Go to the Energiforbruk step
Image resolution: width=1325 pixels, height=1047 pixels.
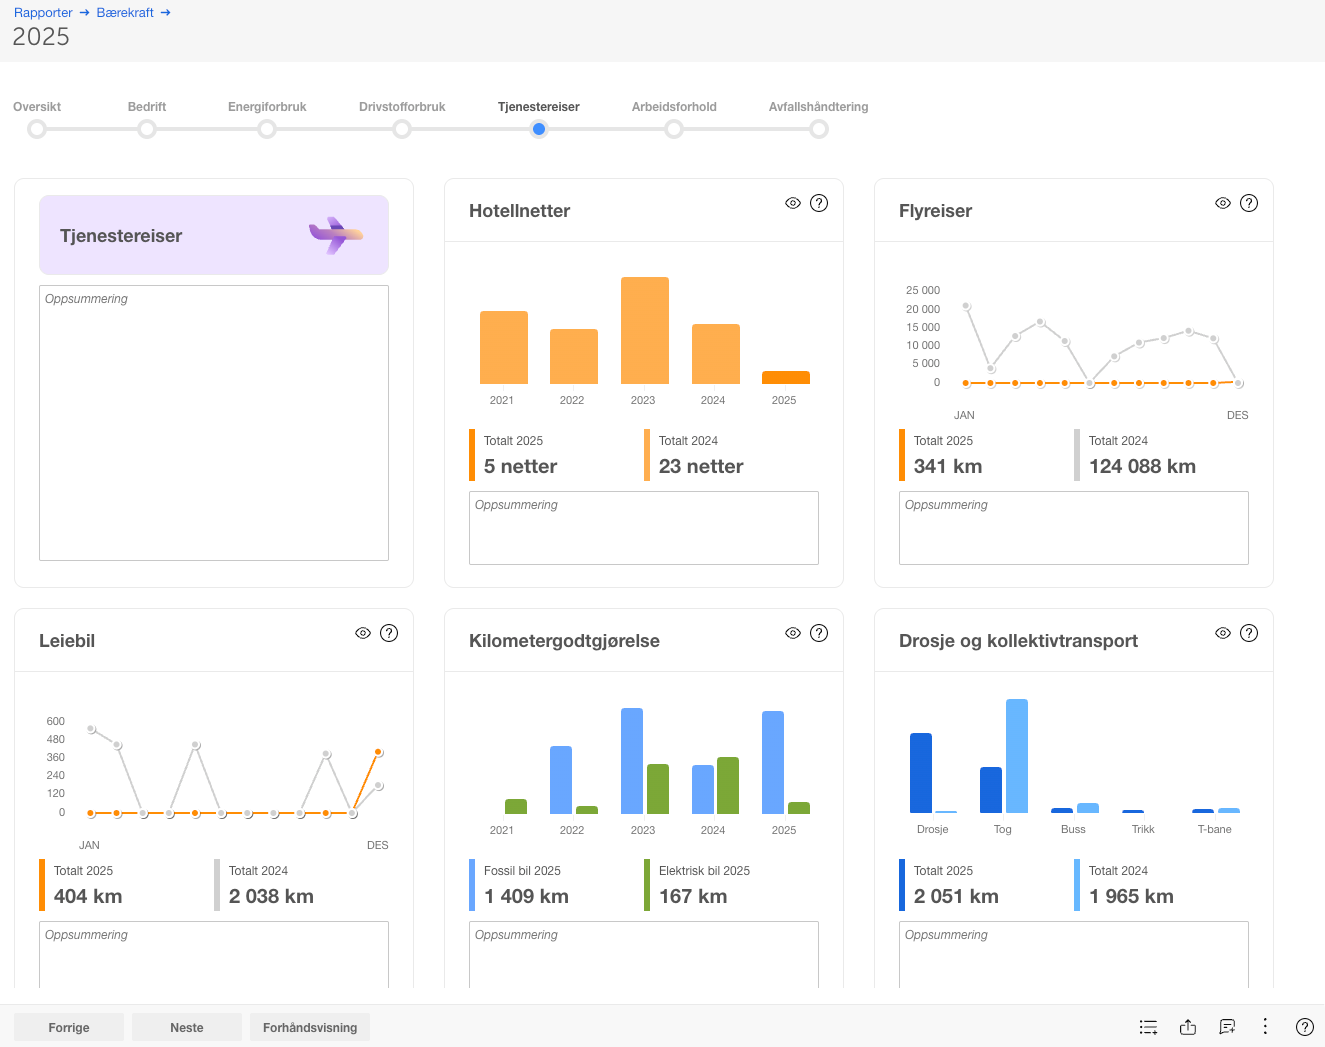pos(267,129)
